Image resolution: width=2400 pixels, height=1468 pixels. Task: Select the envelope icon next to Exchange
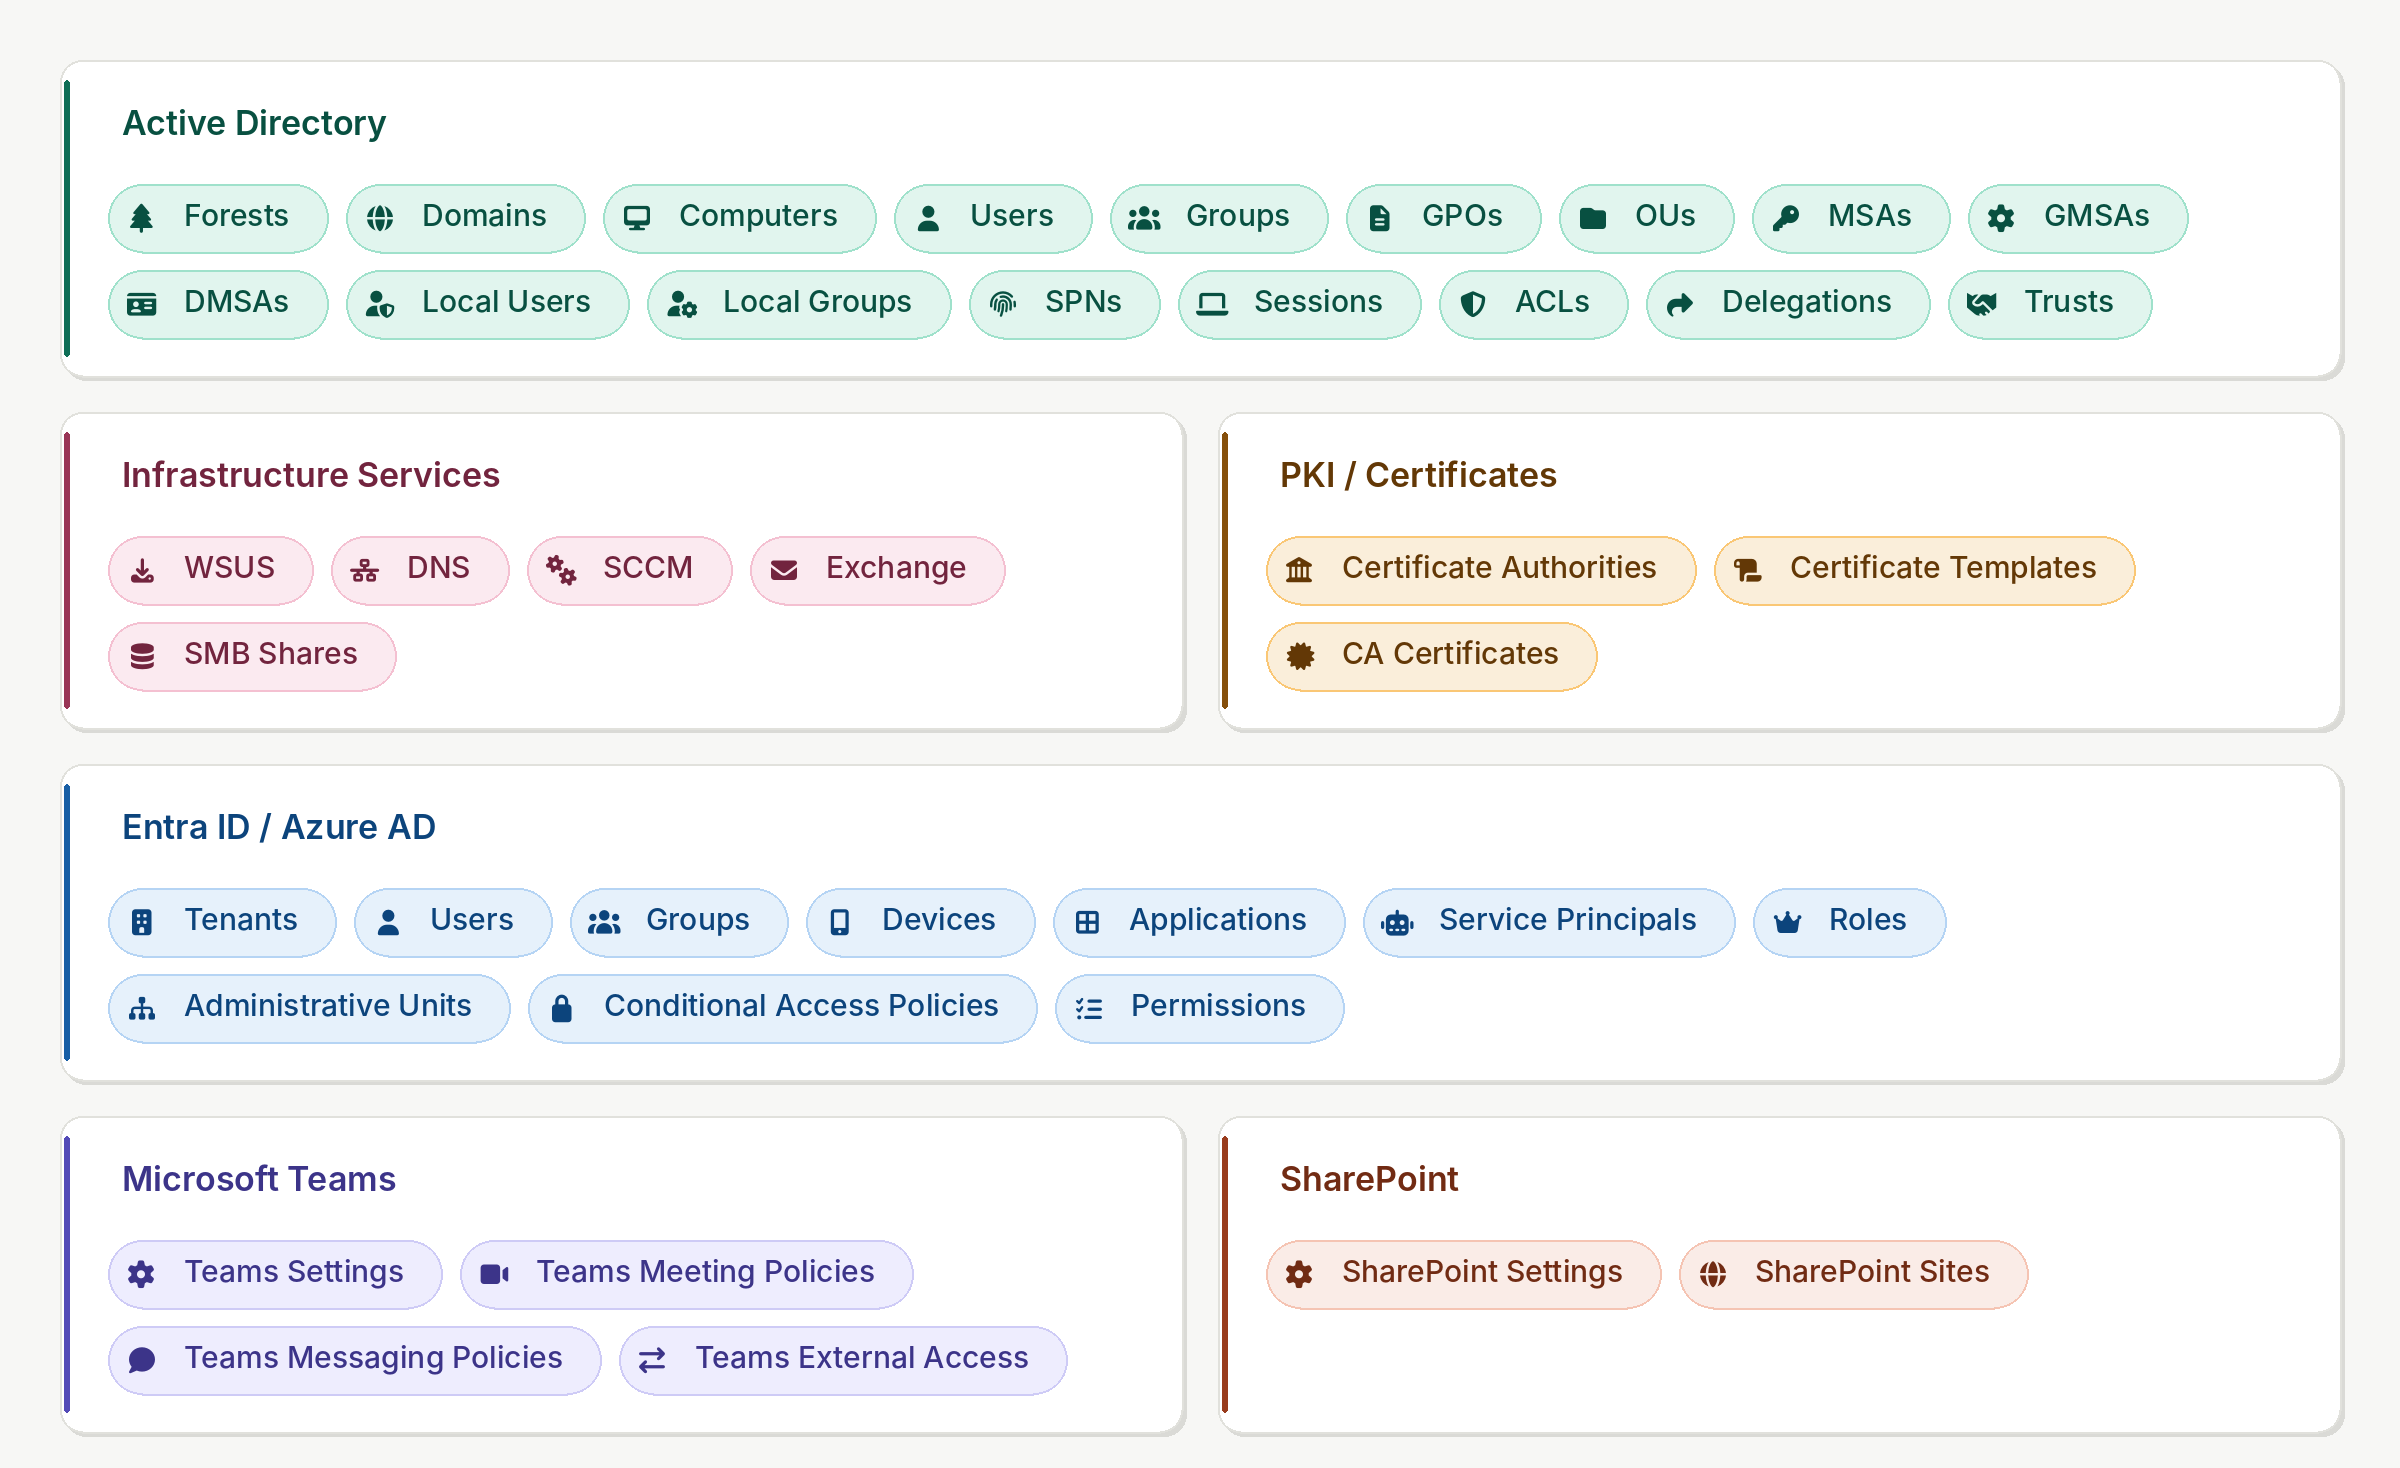pos(784,569)
